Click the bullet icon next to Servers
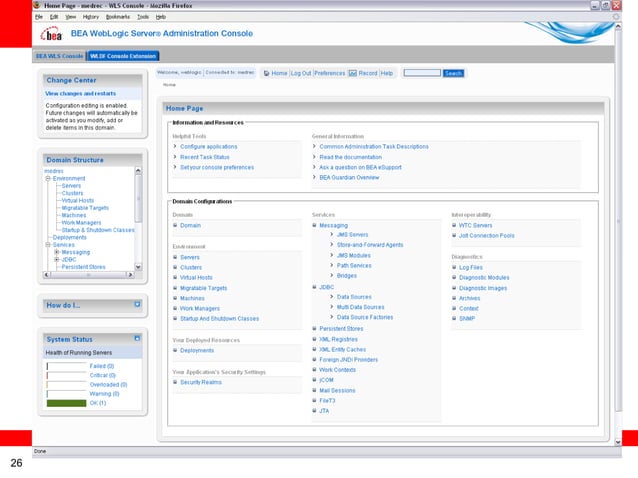This screenshot has height=478, width=638. [175, 257]
